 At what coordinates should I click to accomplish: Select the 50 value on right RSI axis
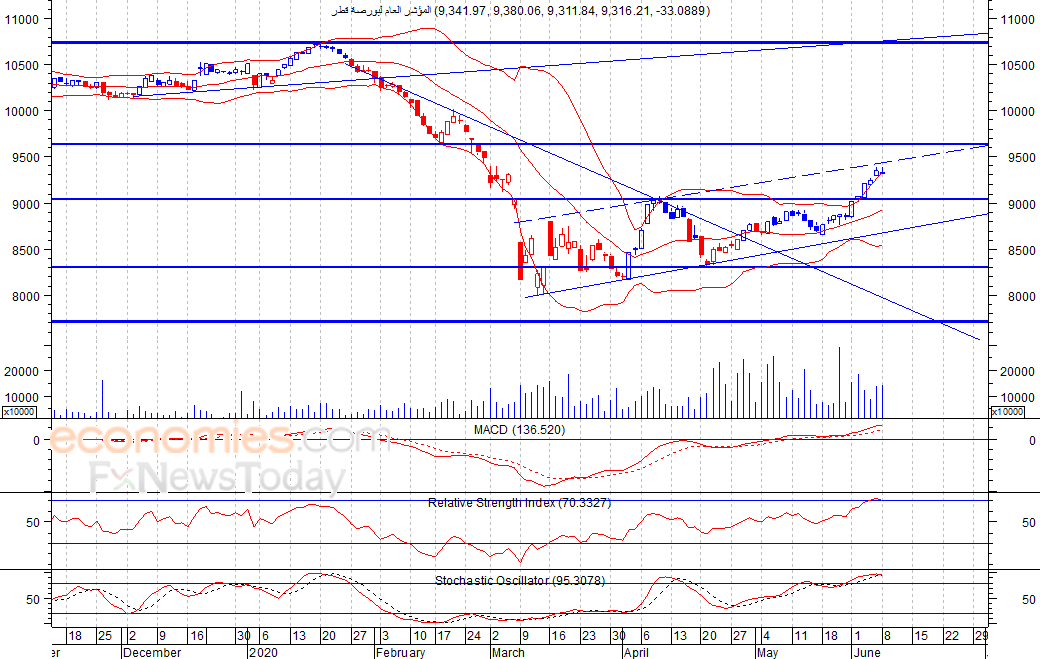(1029, 522)
